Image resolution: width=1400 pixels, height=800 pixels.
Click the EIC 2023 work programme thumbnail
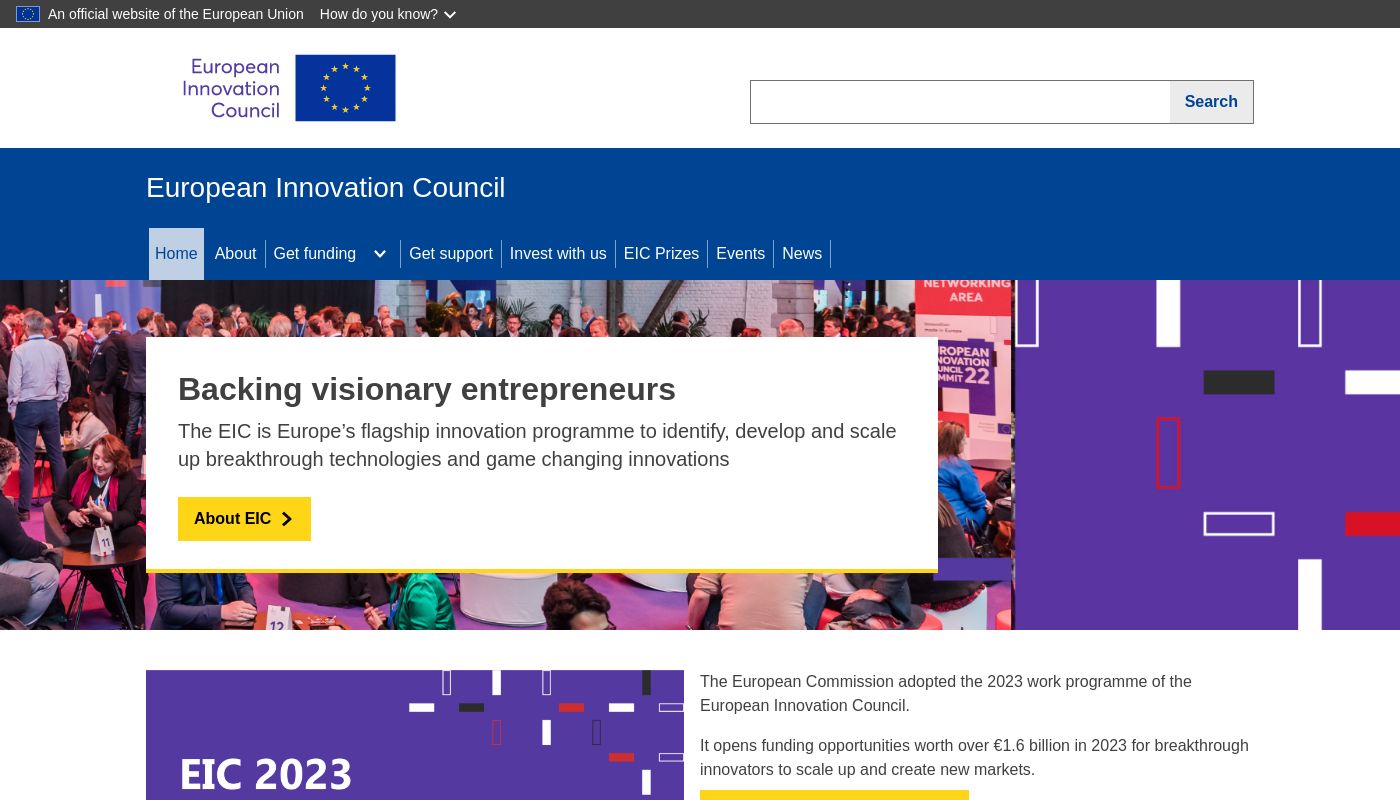[x=415, y=735]
